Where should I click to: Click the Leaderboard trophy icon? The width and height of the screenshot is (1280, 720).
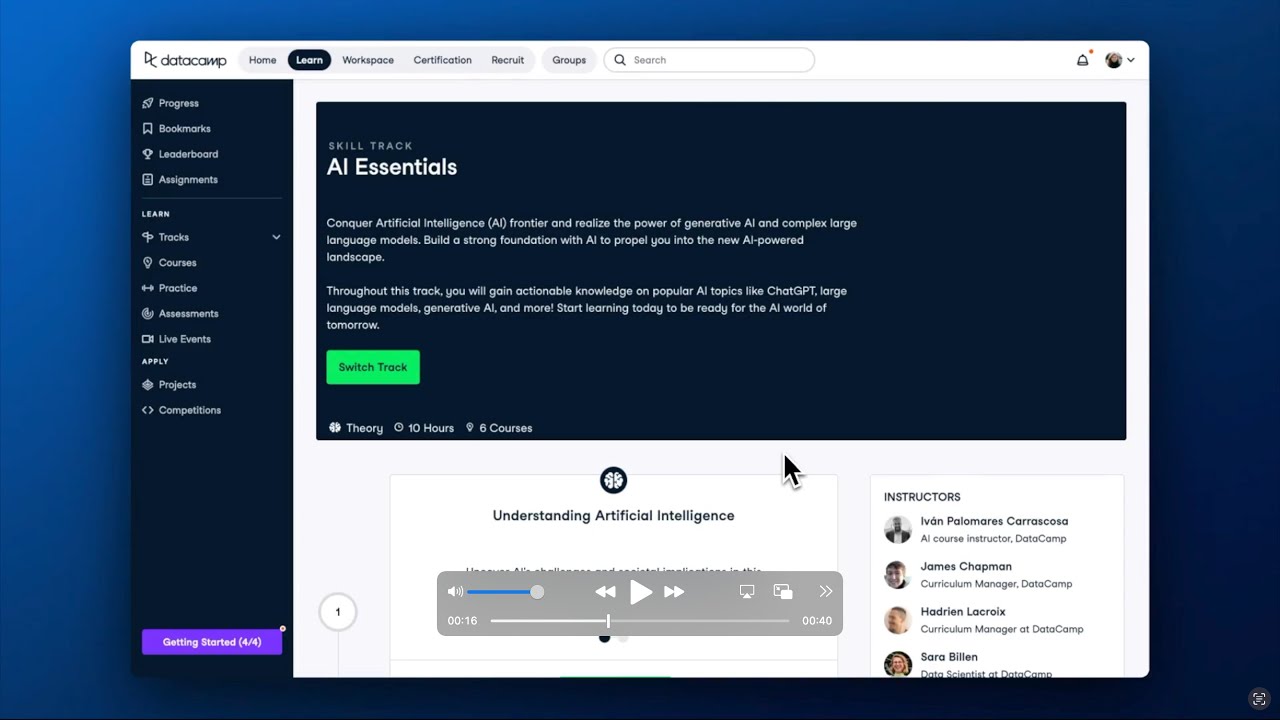pyautogui.click(x=148, y=154)
